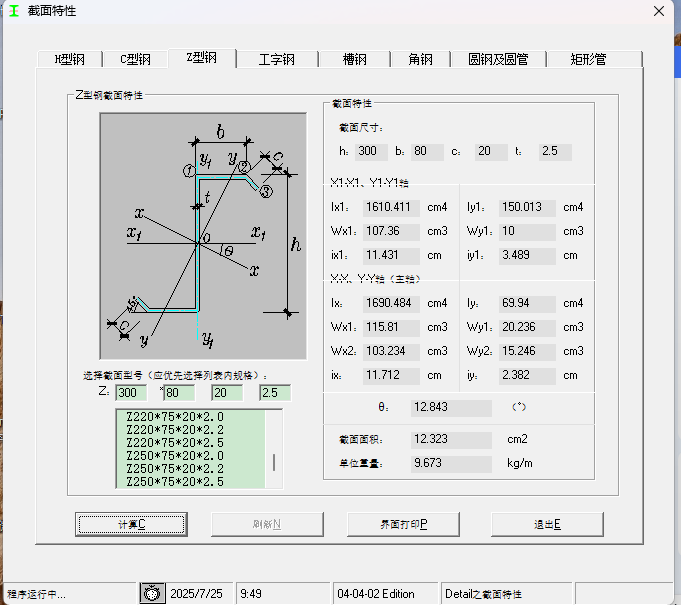Click the Wy1 value 20.236
Screen dimensions: 681x605
click(527, 327)
